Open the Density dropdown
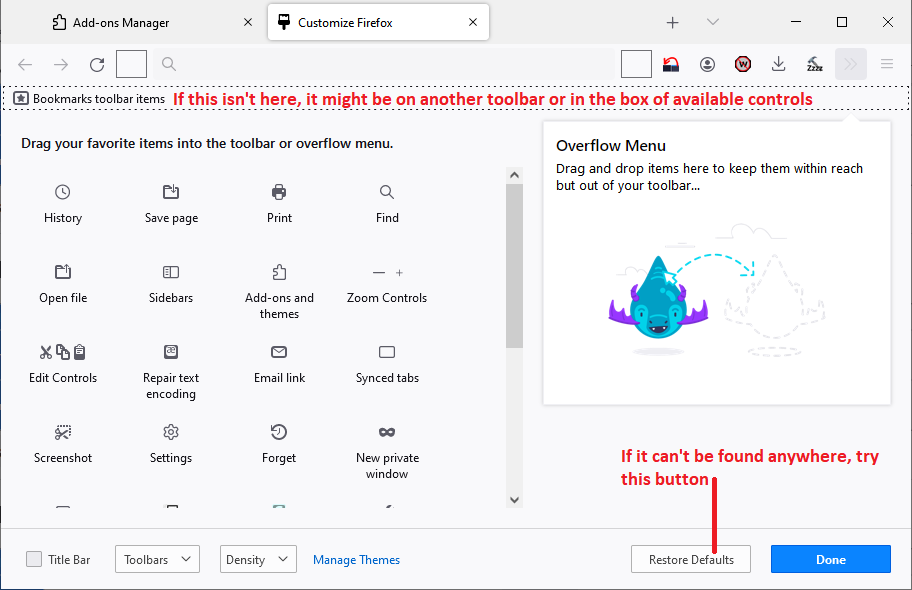Viewport: 912px width, 590px height. pos(258,559)
